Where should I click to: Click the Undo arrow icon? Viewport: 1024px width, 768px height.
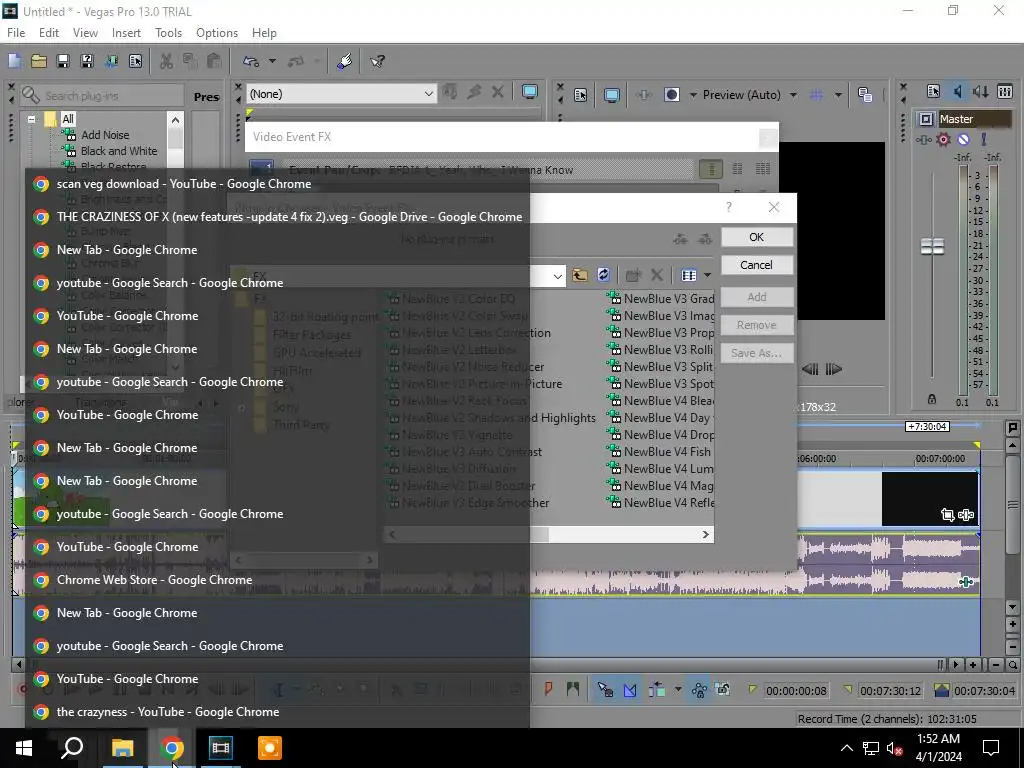point(251,61)
